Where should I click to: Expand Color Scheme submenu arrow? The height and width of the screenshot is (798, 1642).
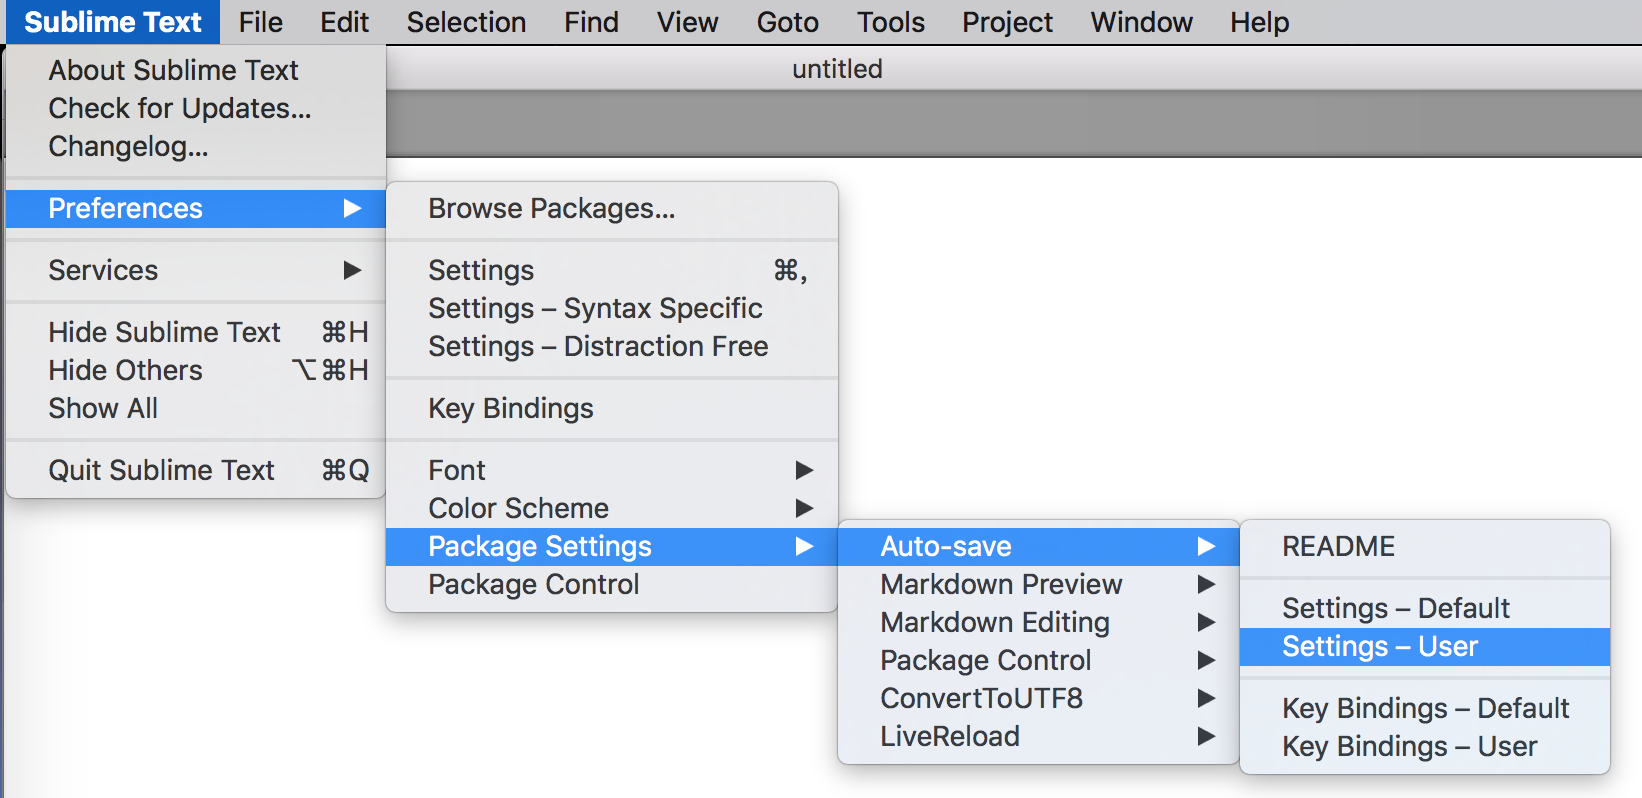[x=804, y=508]
